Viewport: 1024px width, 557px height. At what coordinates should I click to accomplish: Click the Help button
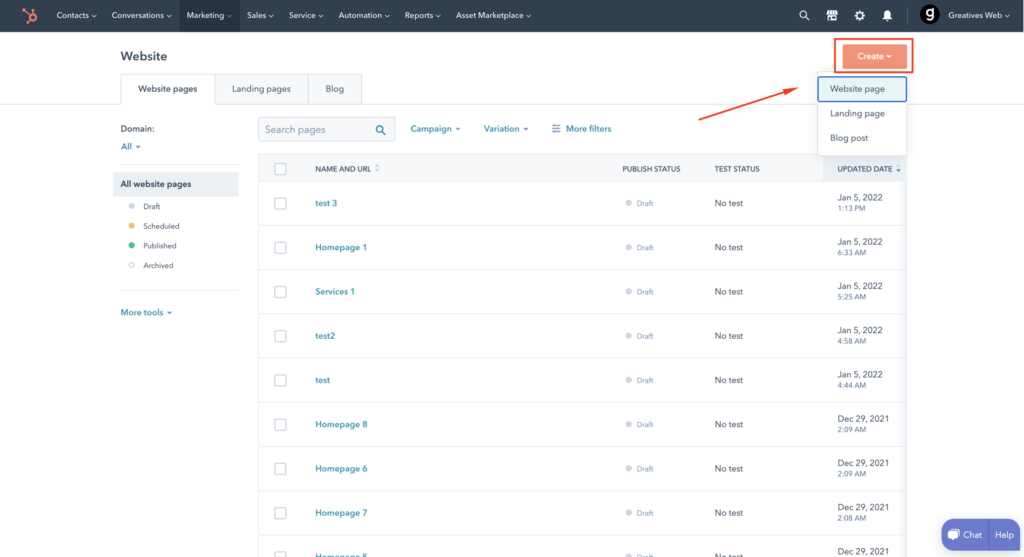(x=1004, y=535)
